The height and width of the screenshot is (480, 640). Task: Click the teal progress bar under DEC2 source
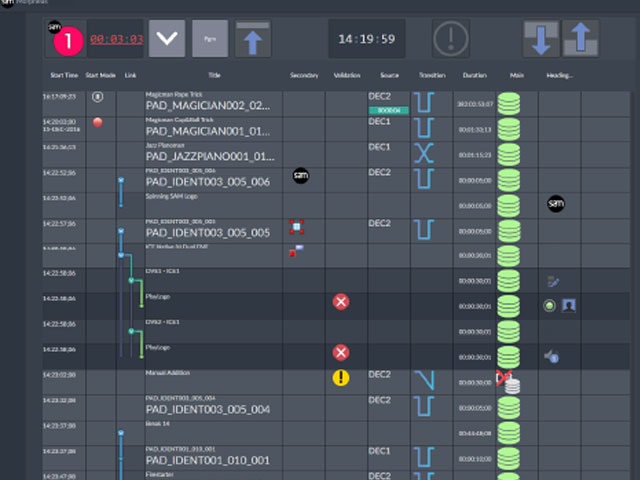385,110
